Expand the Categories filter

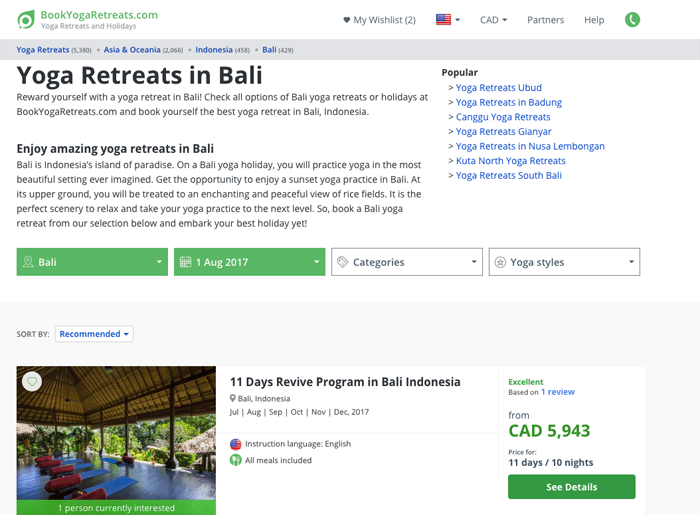tap(407, 262)
